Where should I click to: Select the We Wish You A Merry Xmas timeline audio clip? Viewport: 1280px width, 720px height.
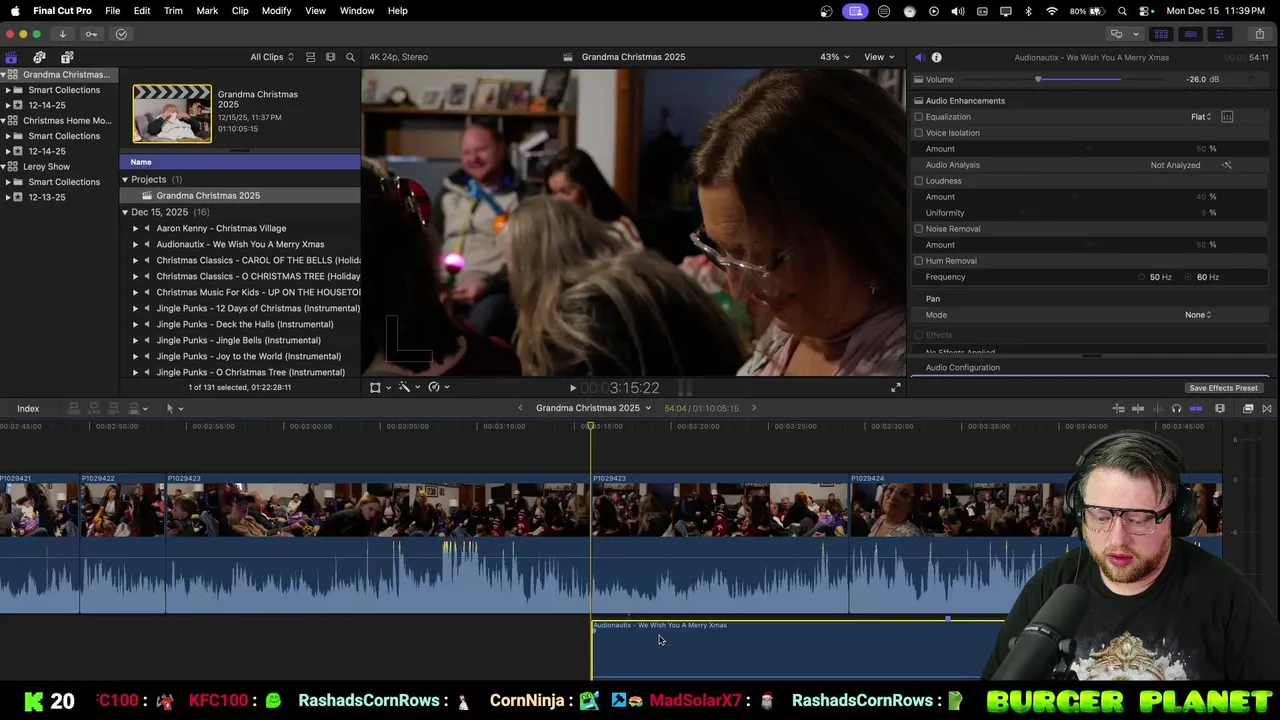coord(797,650)
